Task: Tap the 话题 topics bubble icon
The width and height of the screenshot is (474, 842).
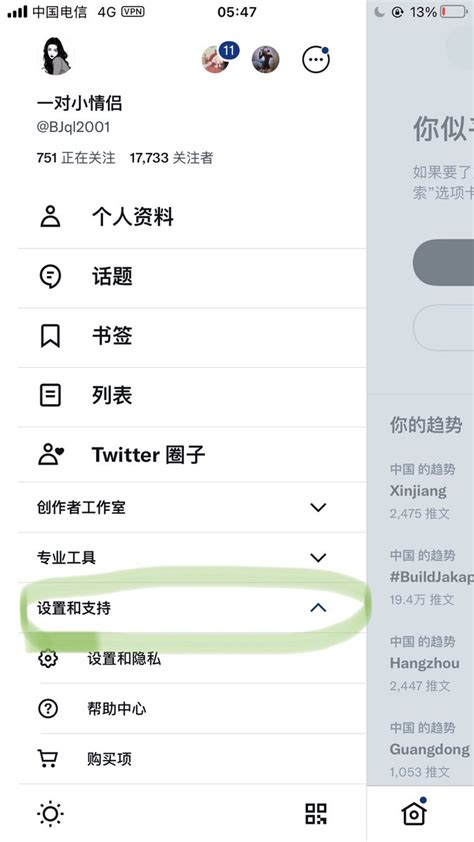Action: [x=50, y=277]
